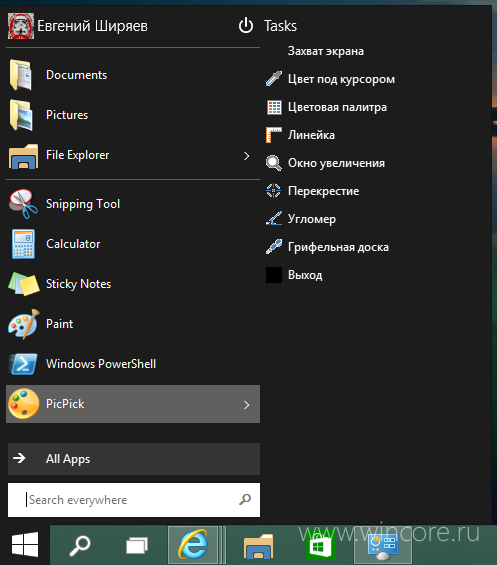Open the Calculator app icon
This screenshot has width=497, height=565.
click(23, 244)
